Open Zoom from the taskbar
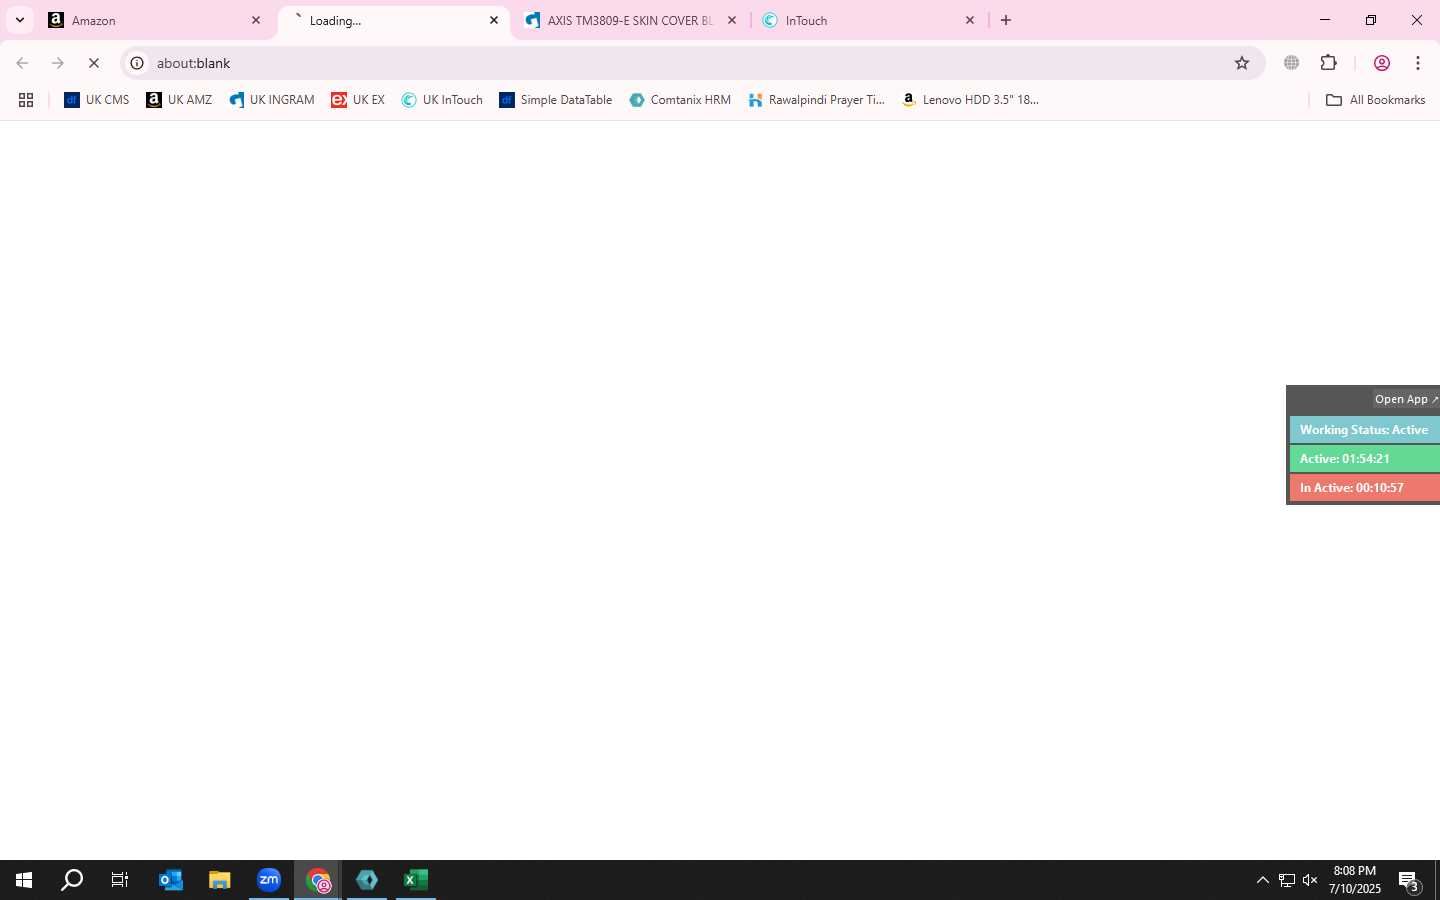The height and width of the screenshot is (900, 1440). (269, 880)
